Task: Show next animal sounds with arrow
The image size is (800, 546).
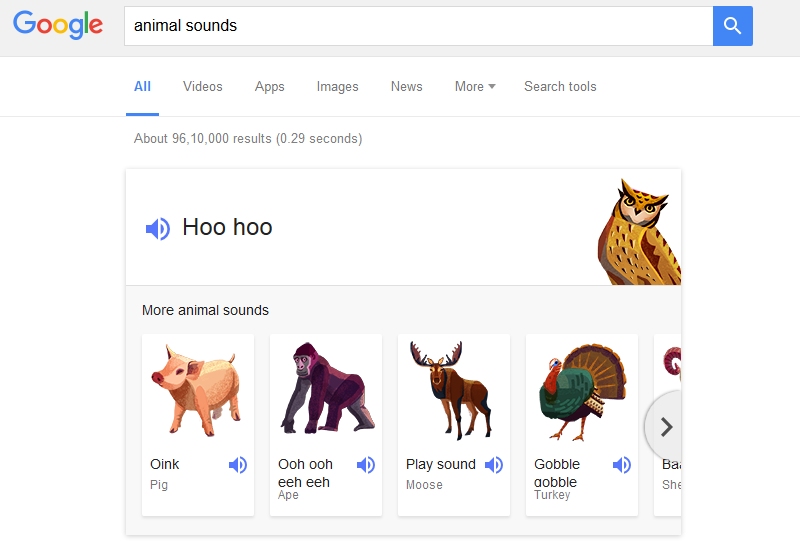Action: [666, 427]
